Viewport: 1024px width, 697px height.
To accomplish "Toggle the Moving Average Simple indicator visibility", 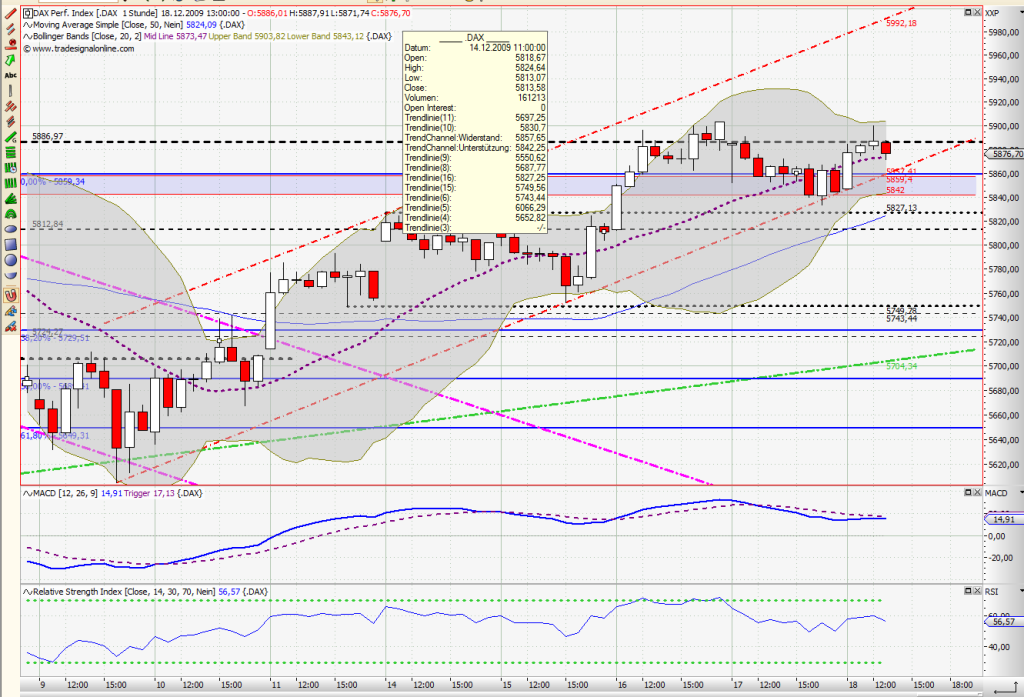I will click(28, 25).
